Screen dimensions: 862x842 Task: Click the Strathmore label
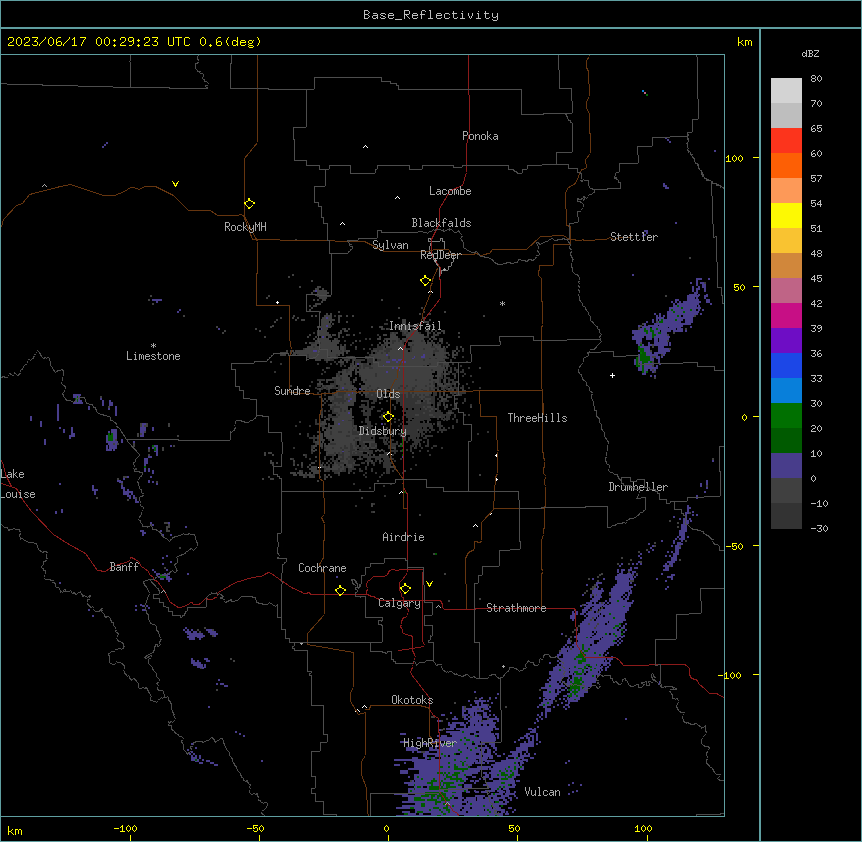click(x=516, y=608)
